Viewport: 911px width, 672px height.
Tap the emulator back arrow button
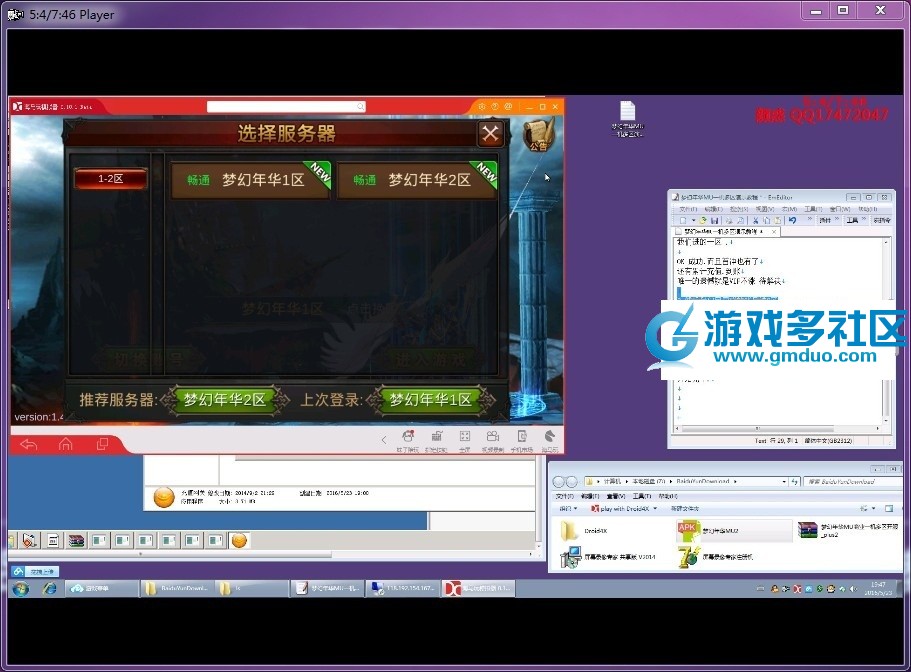pos(28,444)
